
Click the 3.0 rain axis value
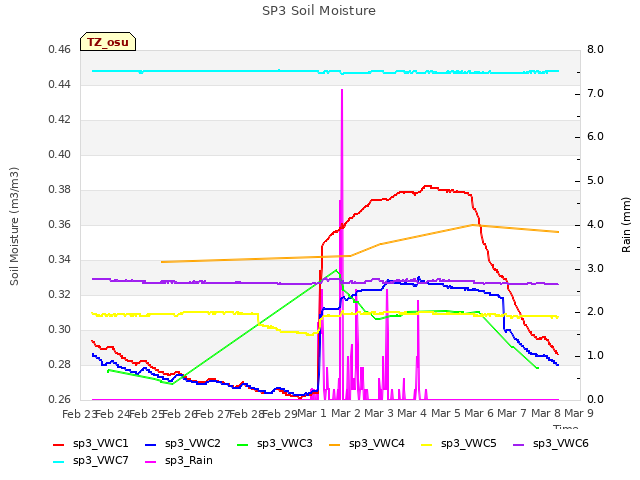point(595,269)
